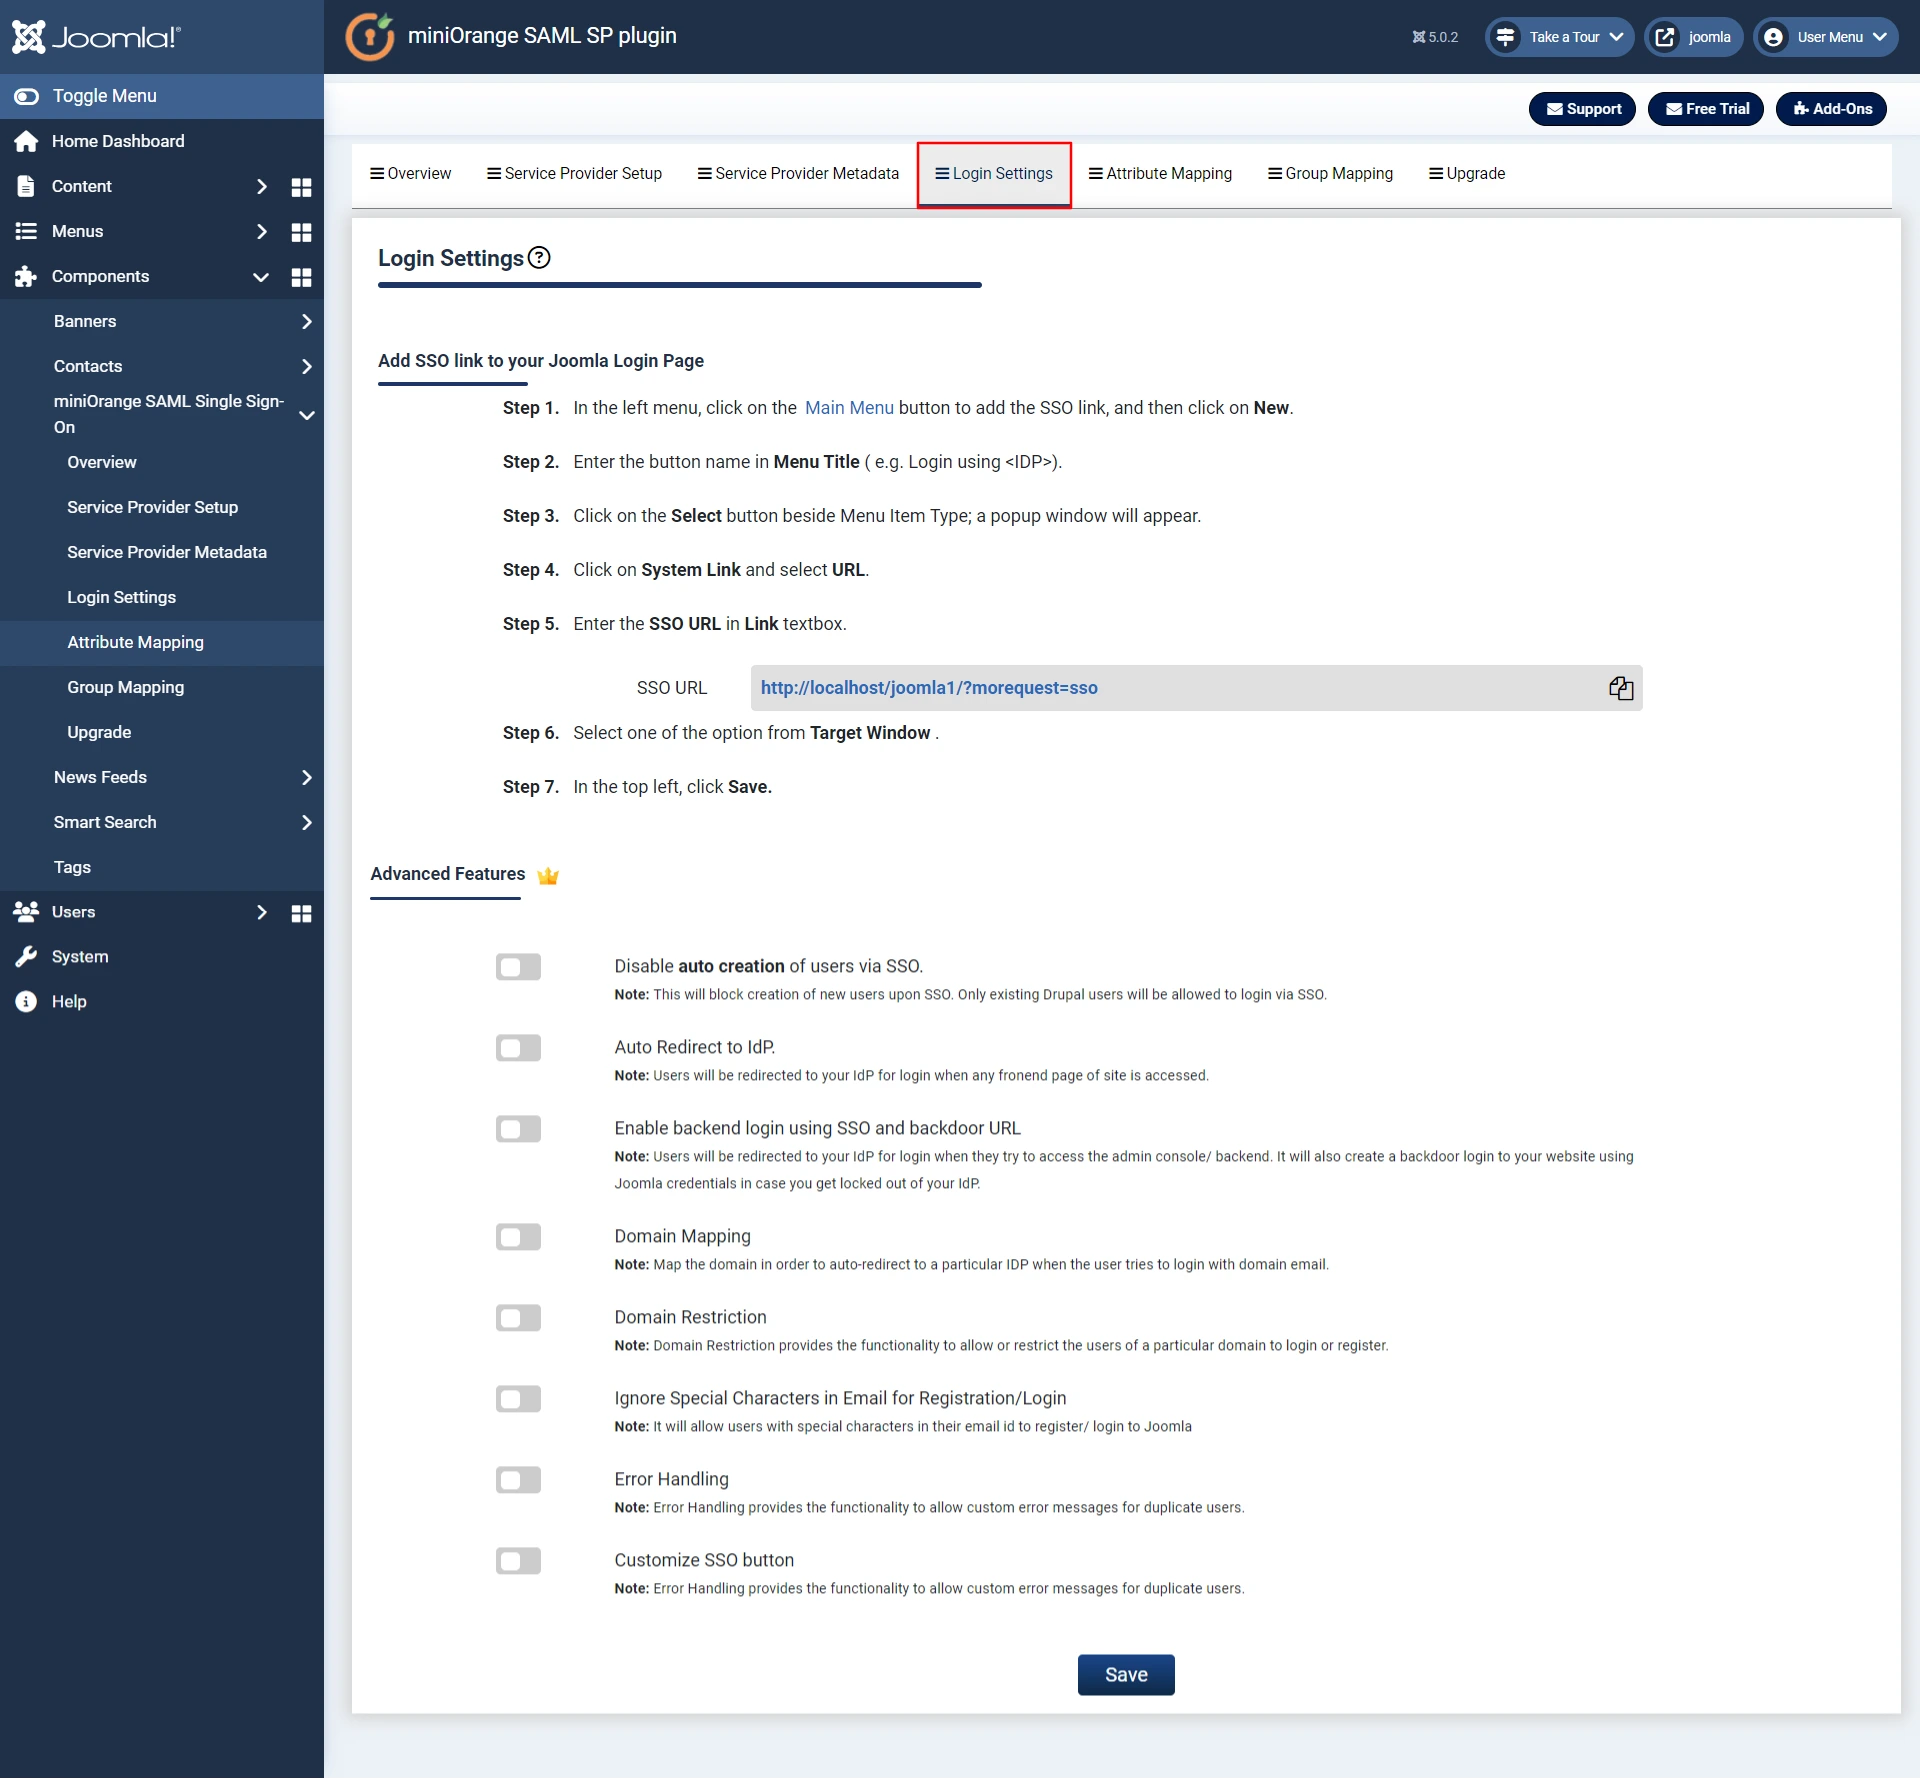Switch to the Attribute Mapping tab

coord(1159,172)
